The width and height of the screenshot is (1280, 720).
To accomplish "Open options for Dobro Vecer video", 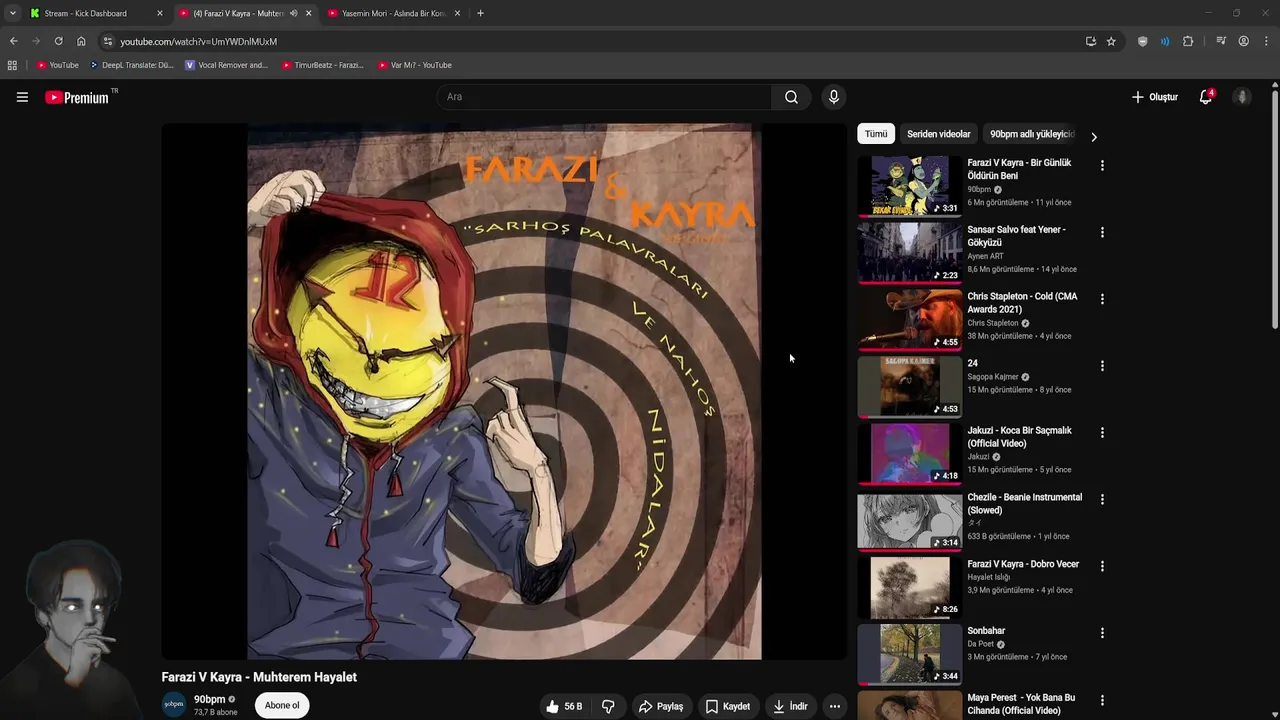I will pyautogui.click(x=1102, y=567).
